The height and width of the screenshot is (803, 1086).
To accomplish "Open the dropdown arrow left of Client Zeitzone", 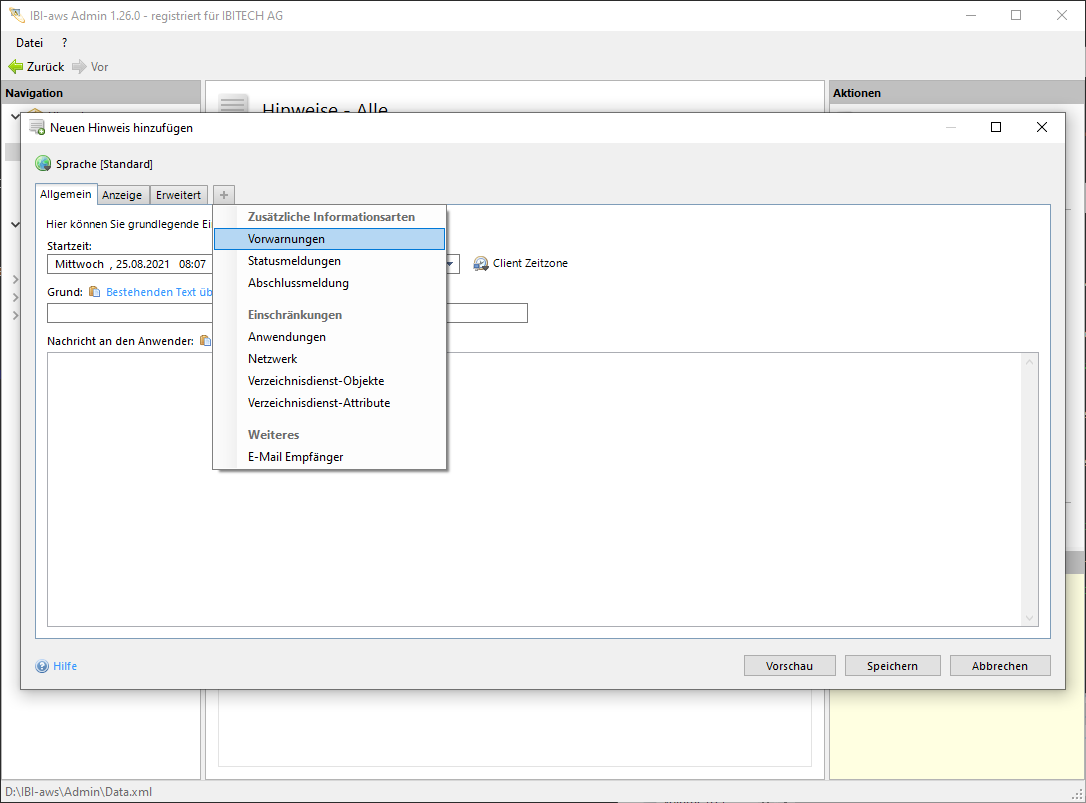I will point(452,265).
